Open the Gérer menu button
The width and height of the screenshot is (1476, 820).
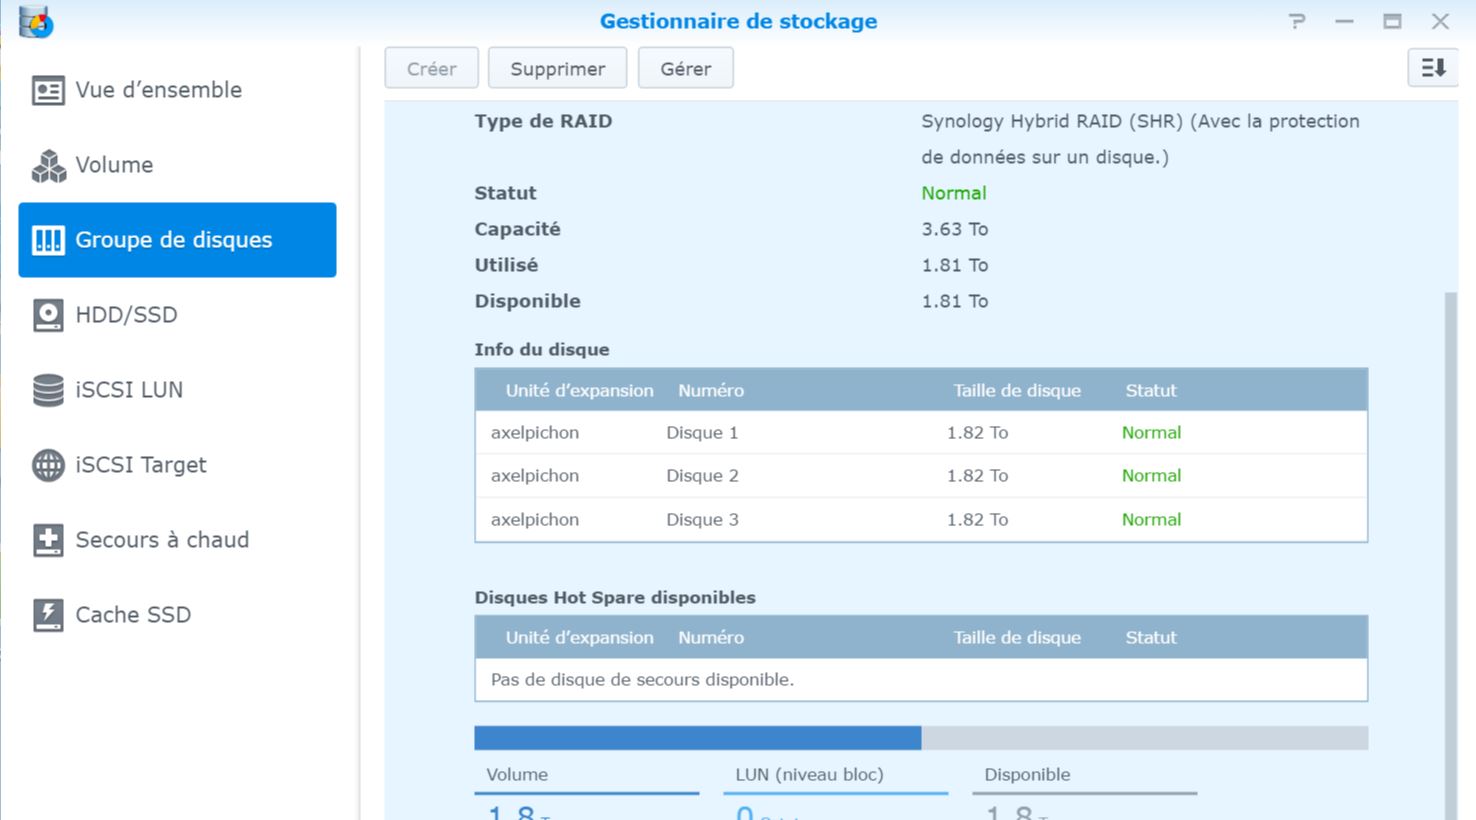(685, 68)
